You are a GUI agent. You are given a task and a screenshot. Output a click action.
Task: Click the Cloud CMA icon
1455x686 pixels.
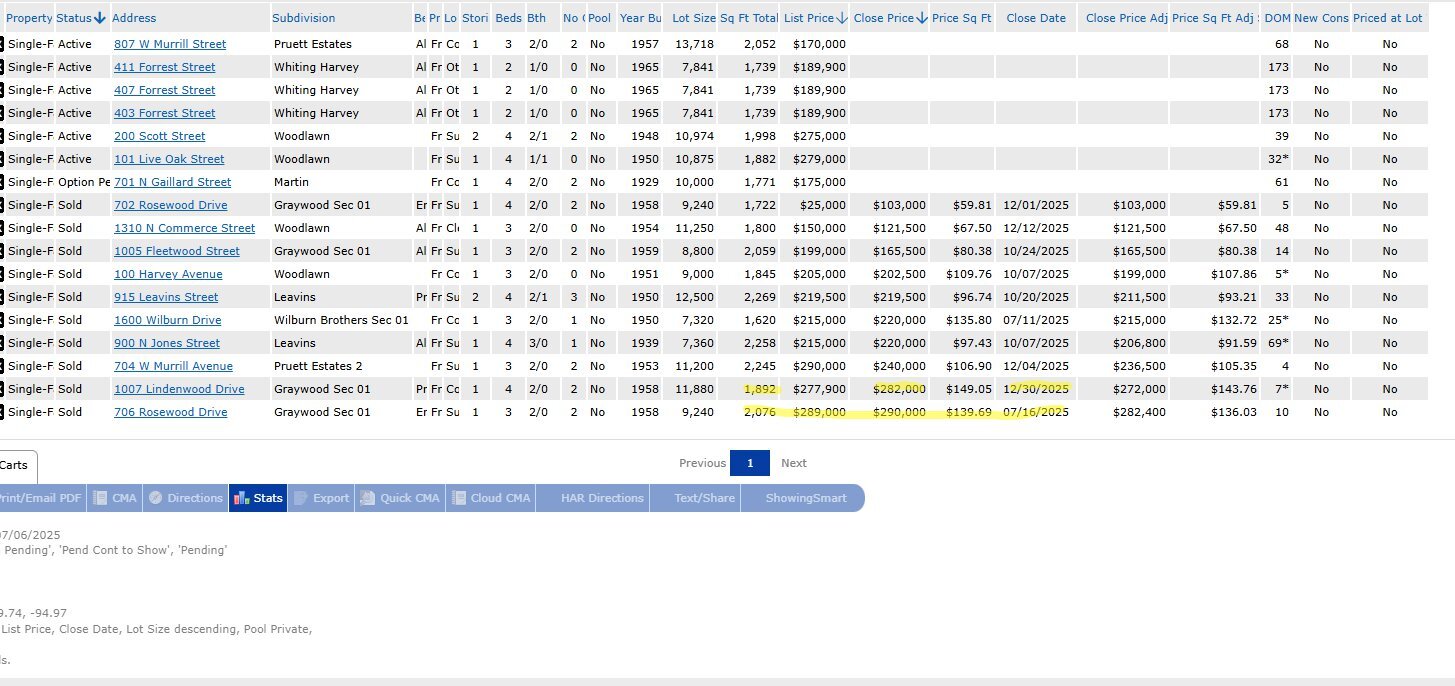point(458,498)
